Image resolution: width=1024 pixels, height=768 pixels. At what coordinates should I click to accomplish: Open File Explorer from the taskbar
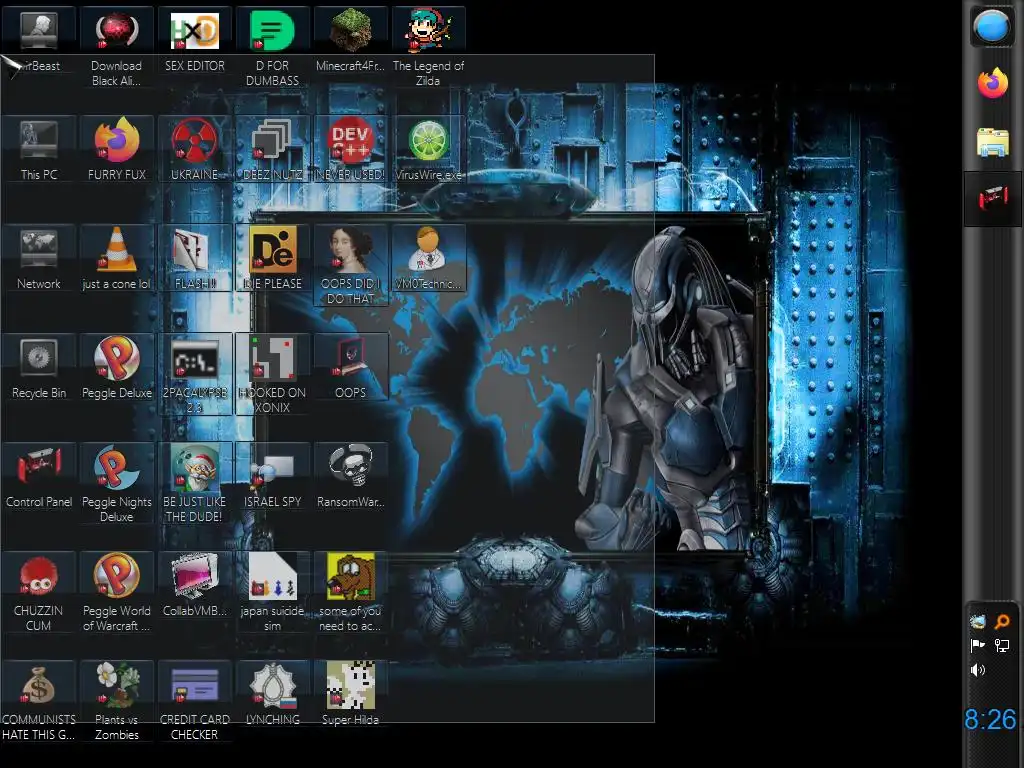993,142
